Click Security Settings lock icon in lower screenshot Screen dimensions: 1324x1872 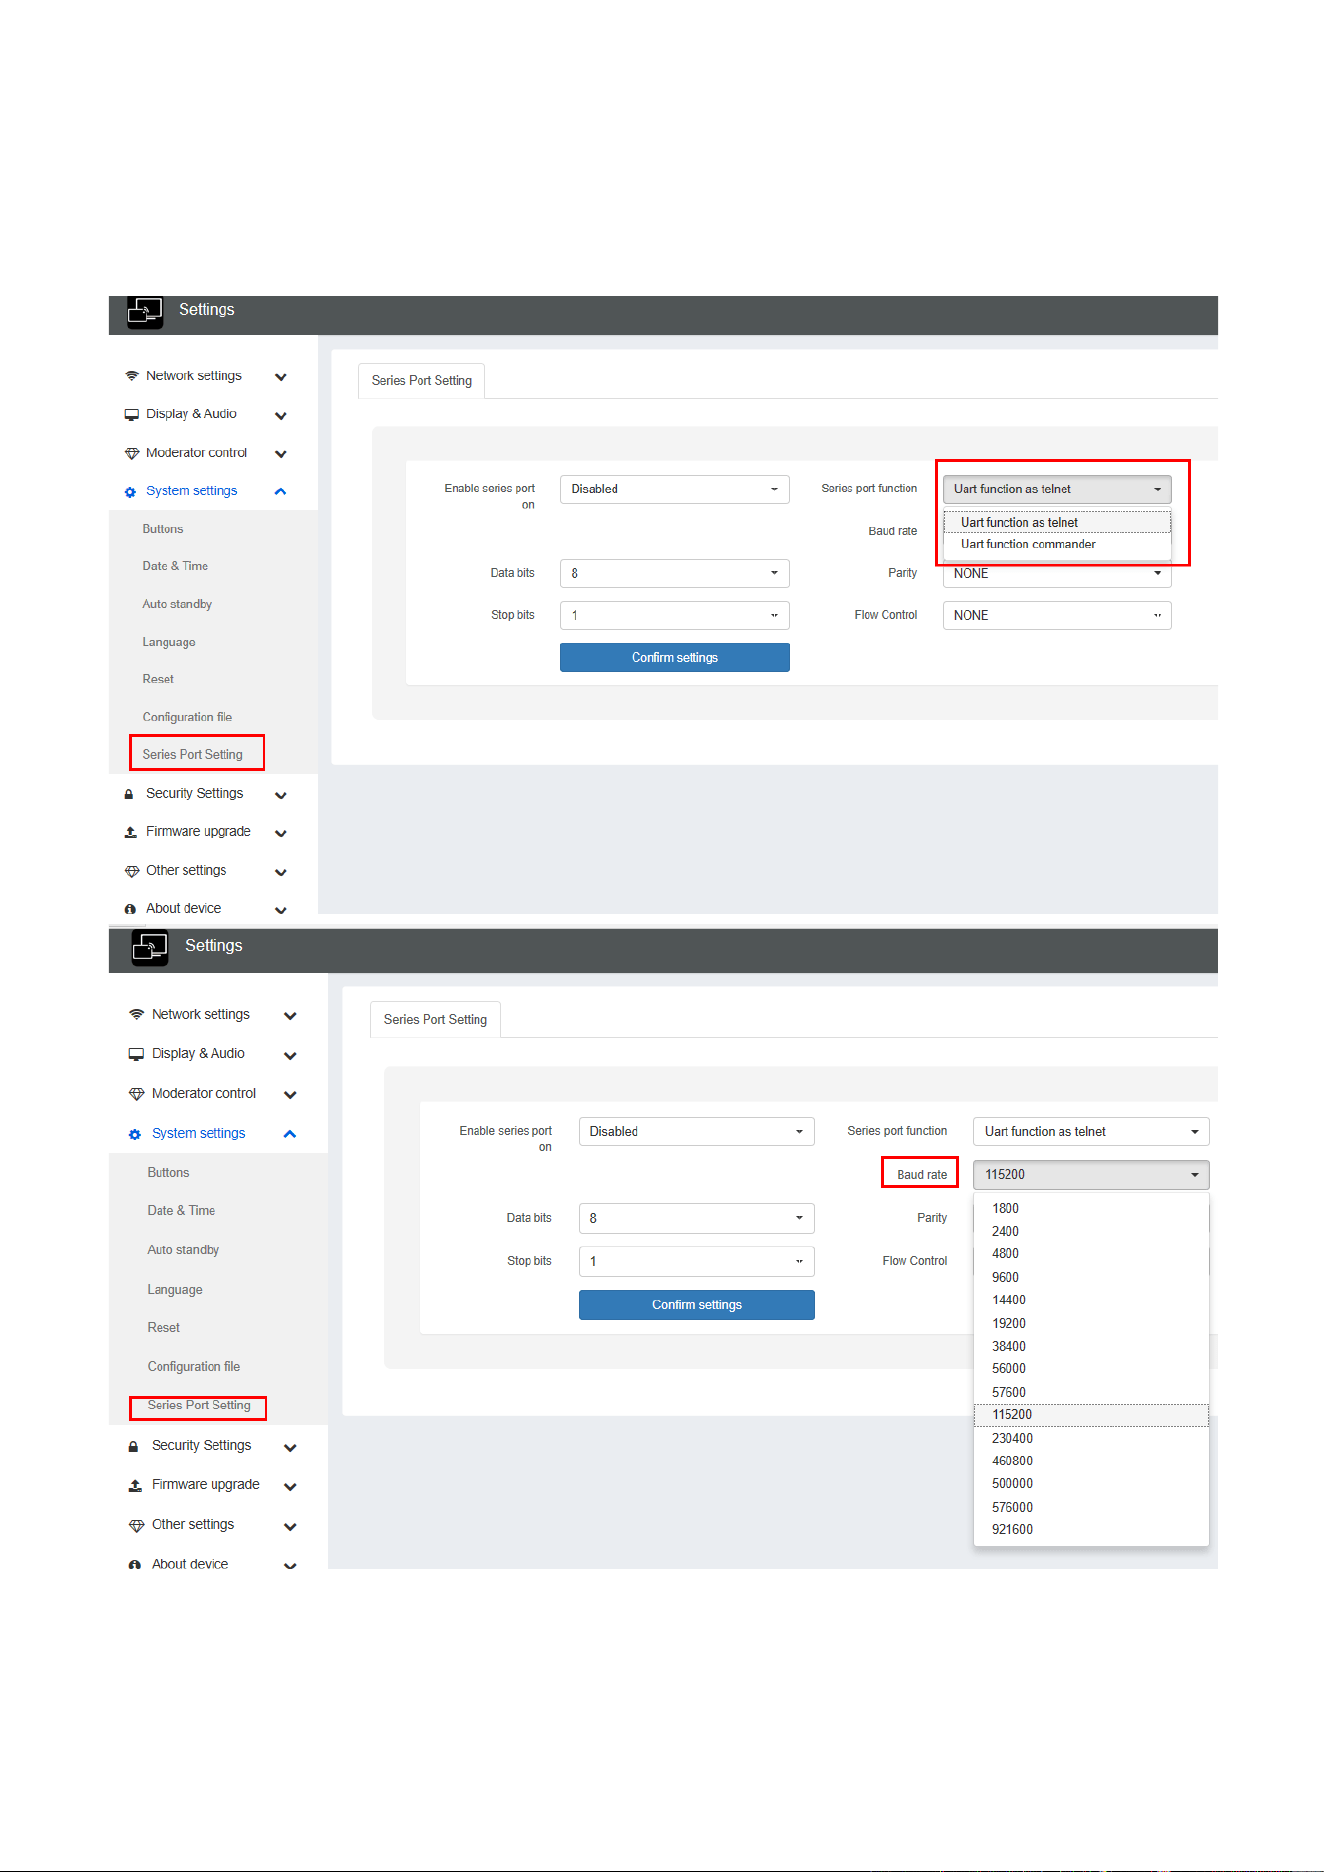pos(134,1447)
